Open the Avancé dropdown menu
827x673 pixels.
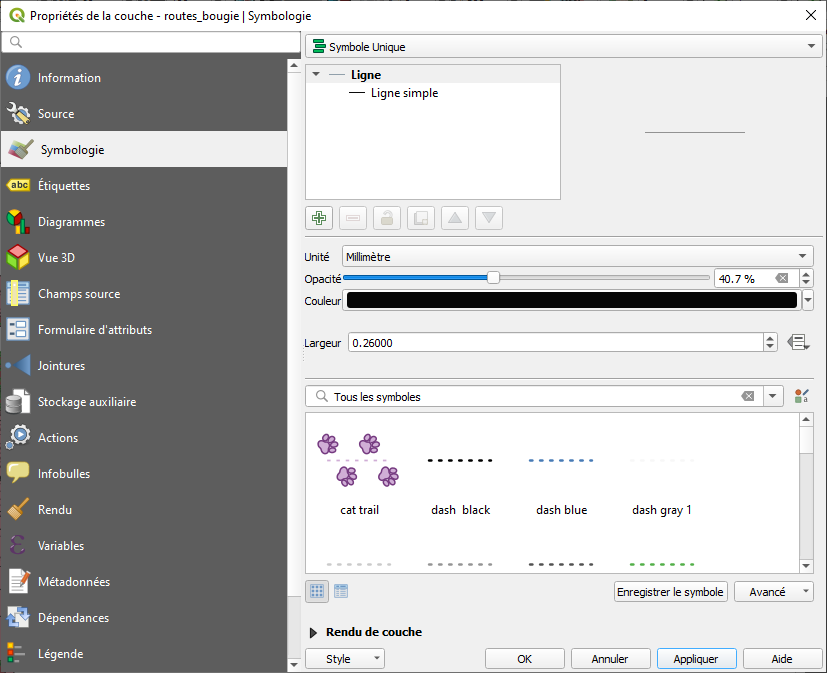tap(773, 592)
